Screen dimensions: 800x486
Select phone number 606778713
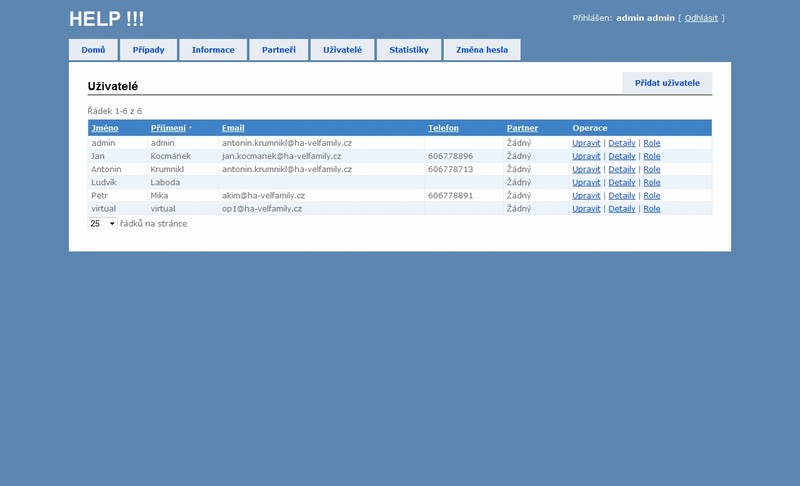coord(451,169)
